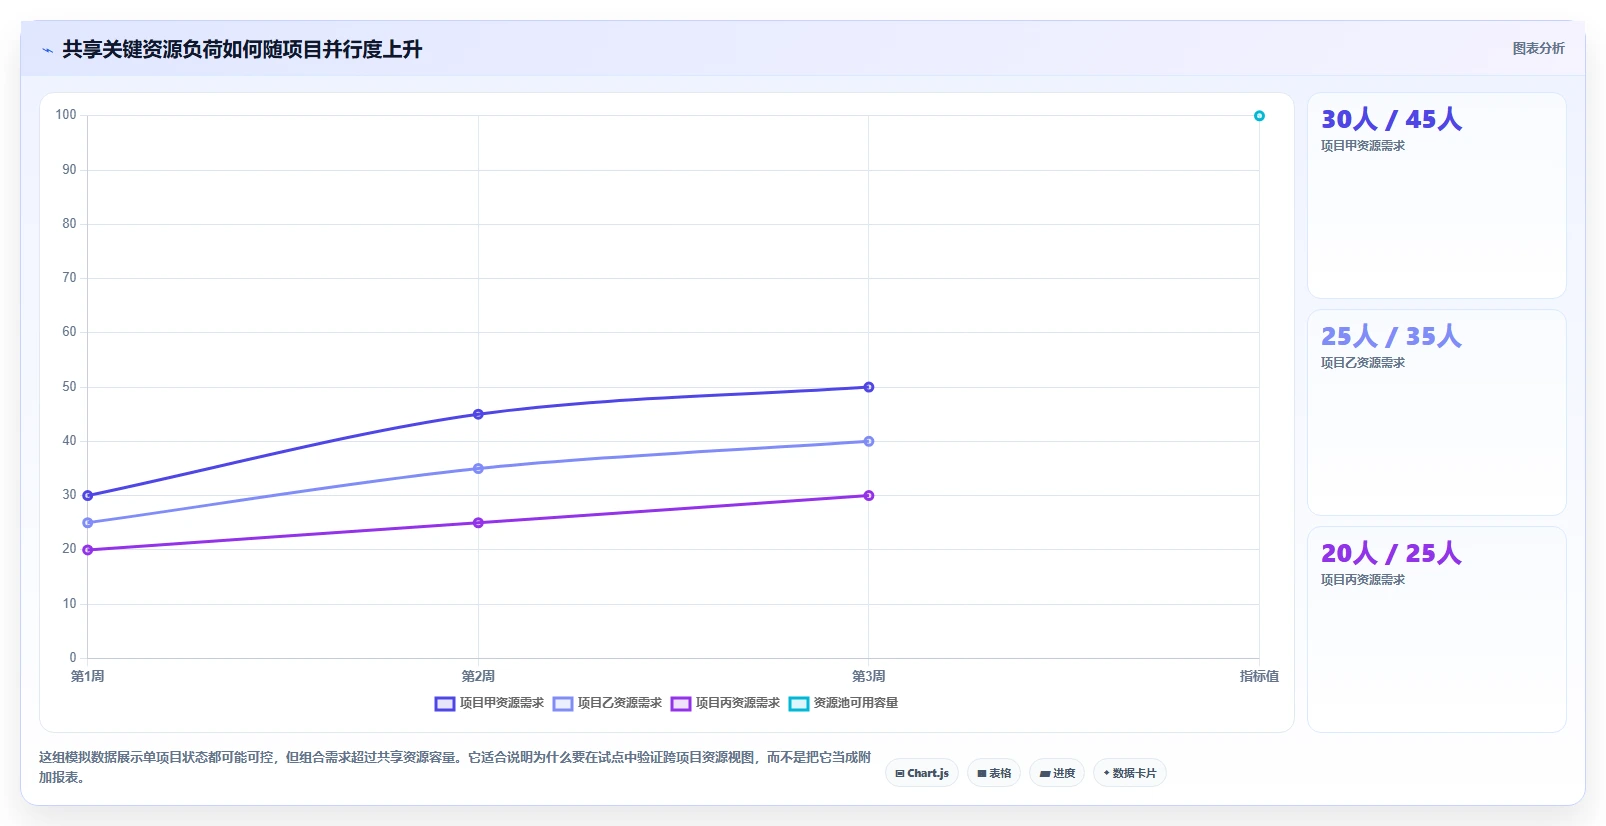The image size is (1606, 826).
Task: Toggle 资源池可用容量 legend swatch
Action: pos(799,704)
